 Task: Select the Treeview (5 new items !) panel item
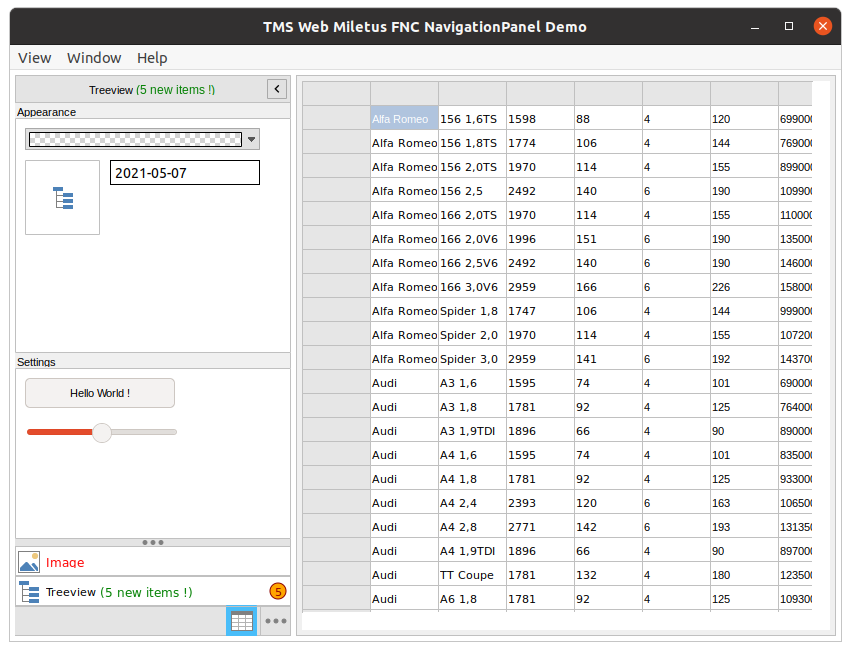119,592
